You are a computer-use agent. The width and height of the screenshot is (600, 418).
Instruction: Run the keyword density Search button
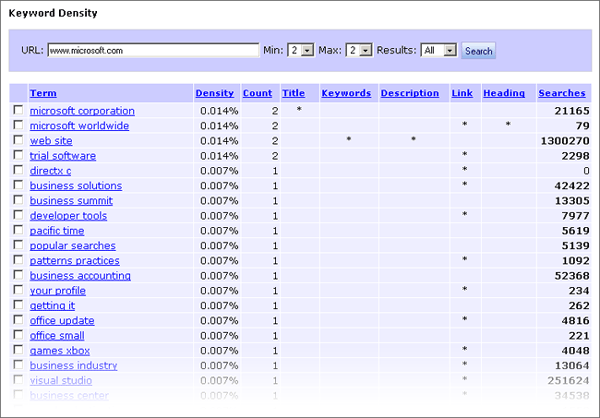click(478, 51)
